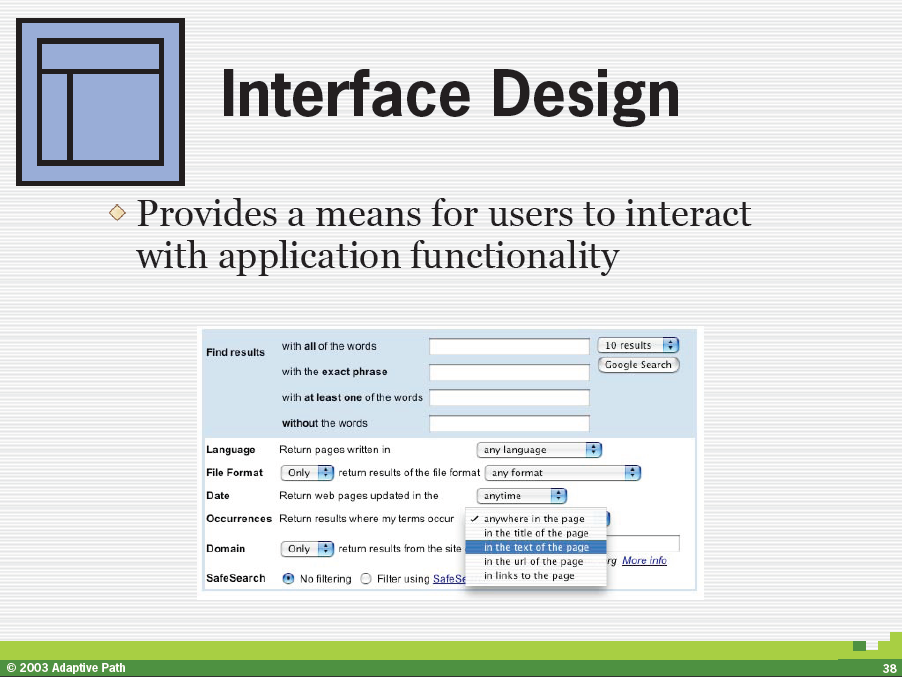Open the Domain Only dropdown

click(308, 548)
